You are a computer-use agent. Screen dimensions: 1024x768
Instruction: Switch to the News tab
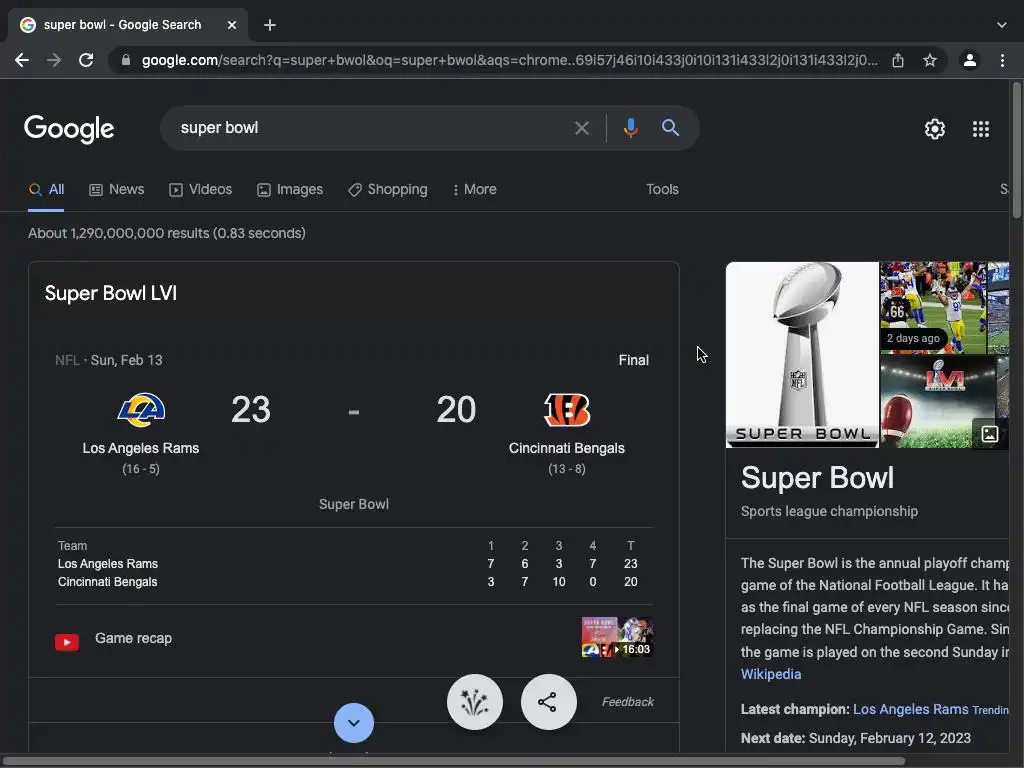coord(116,189)
